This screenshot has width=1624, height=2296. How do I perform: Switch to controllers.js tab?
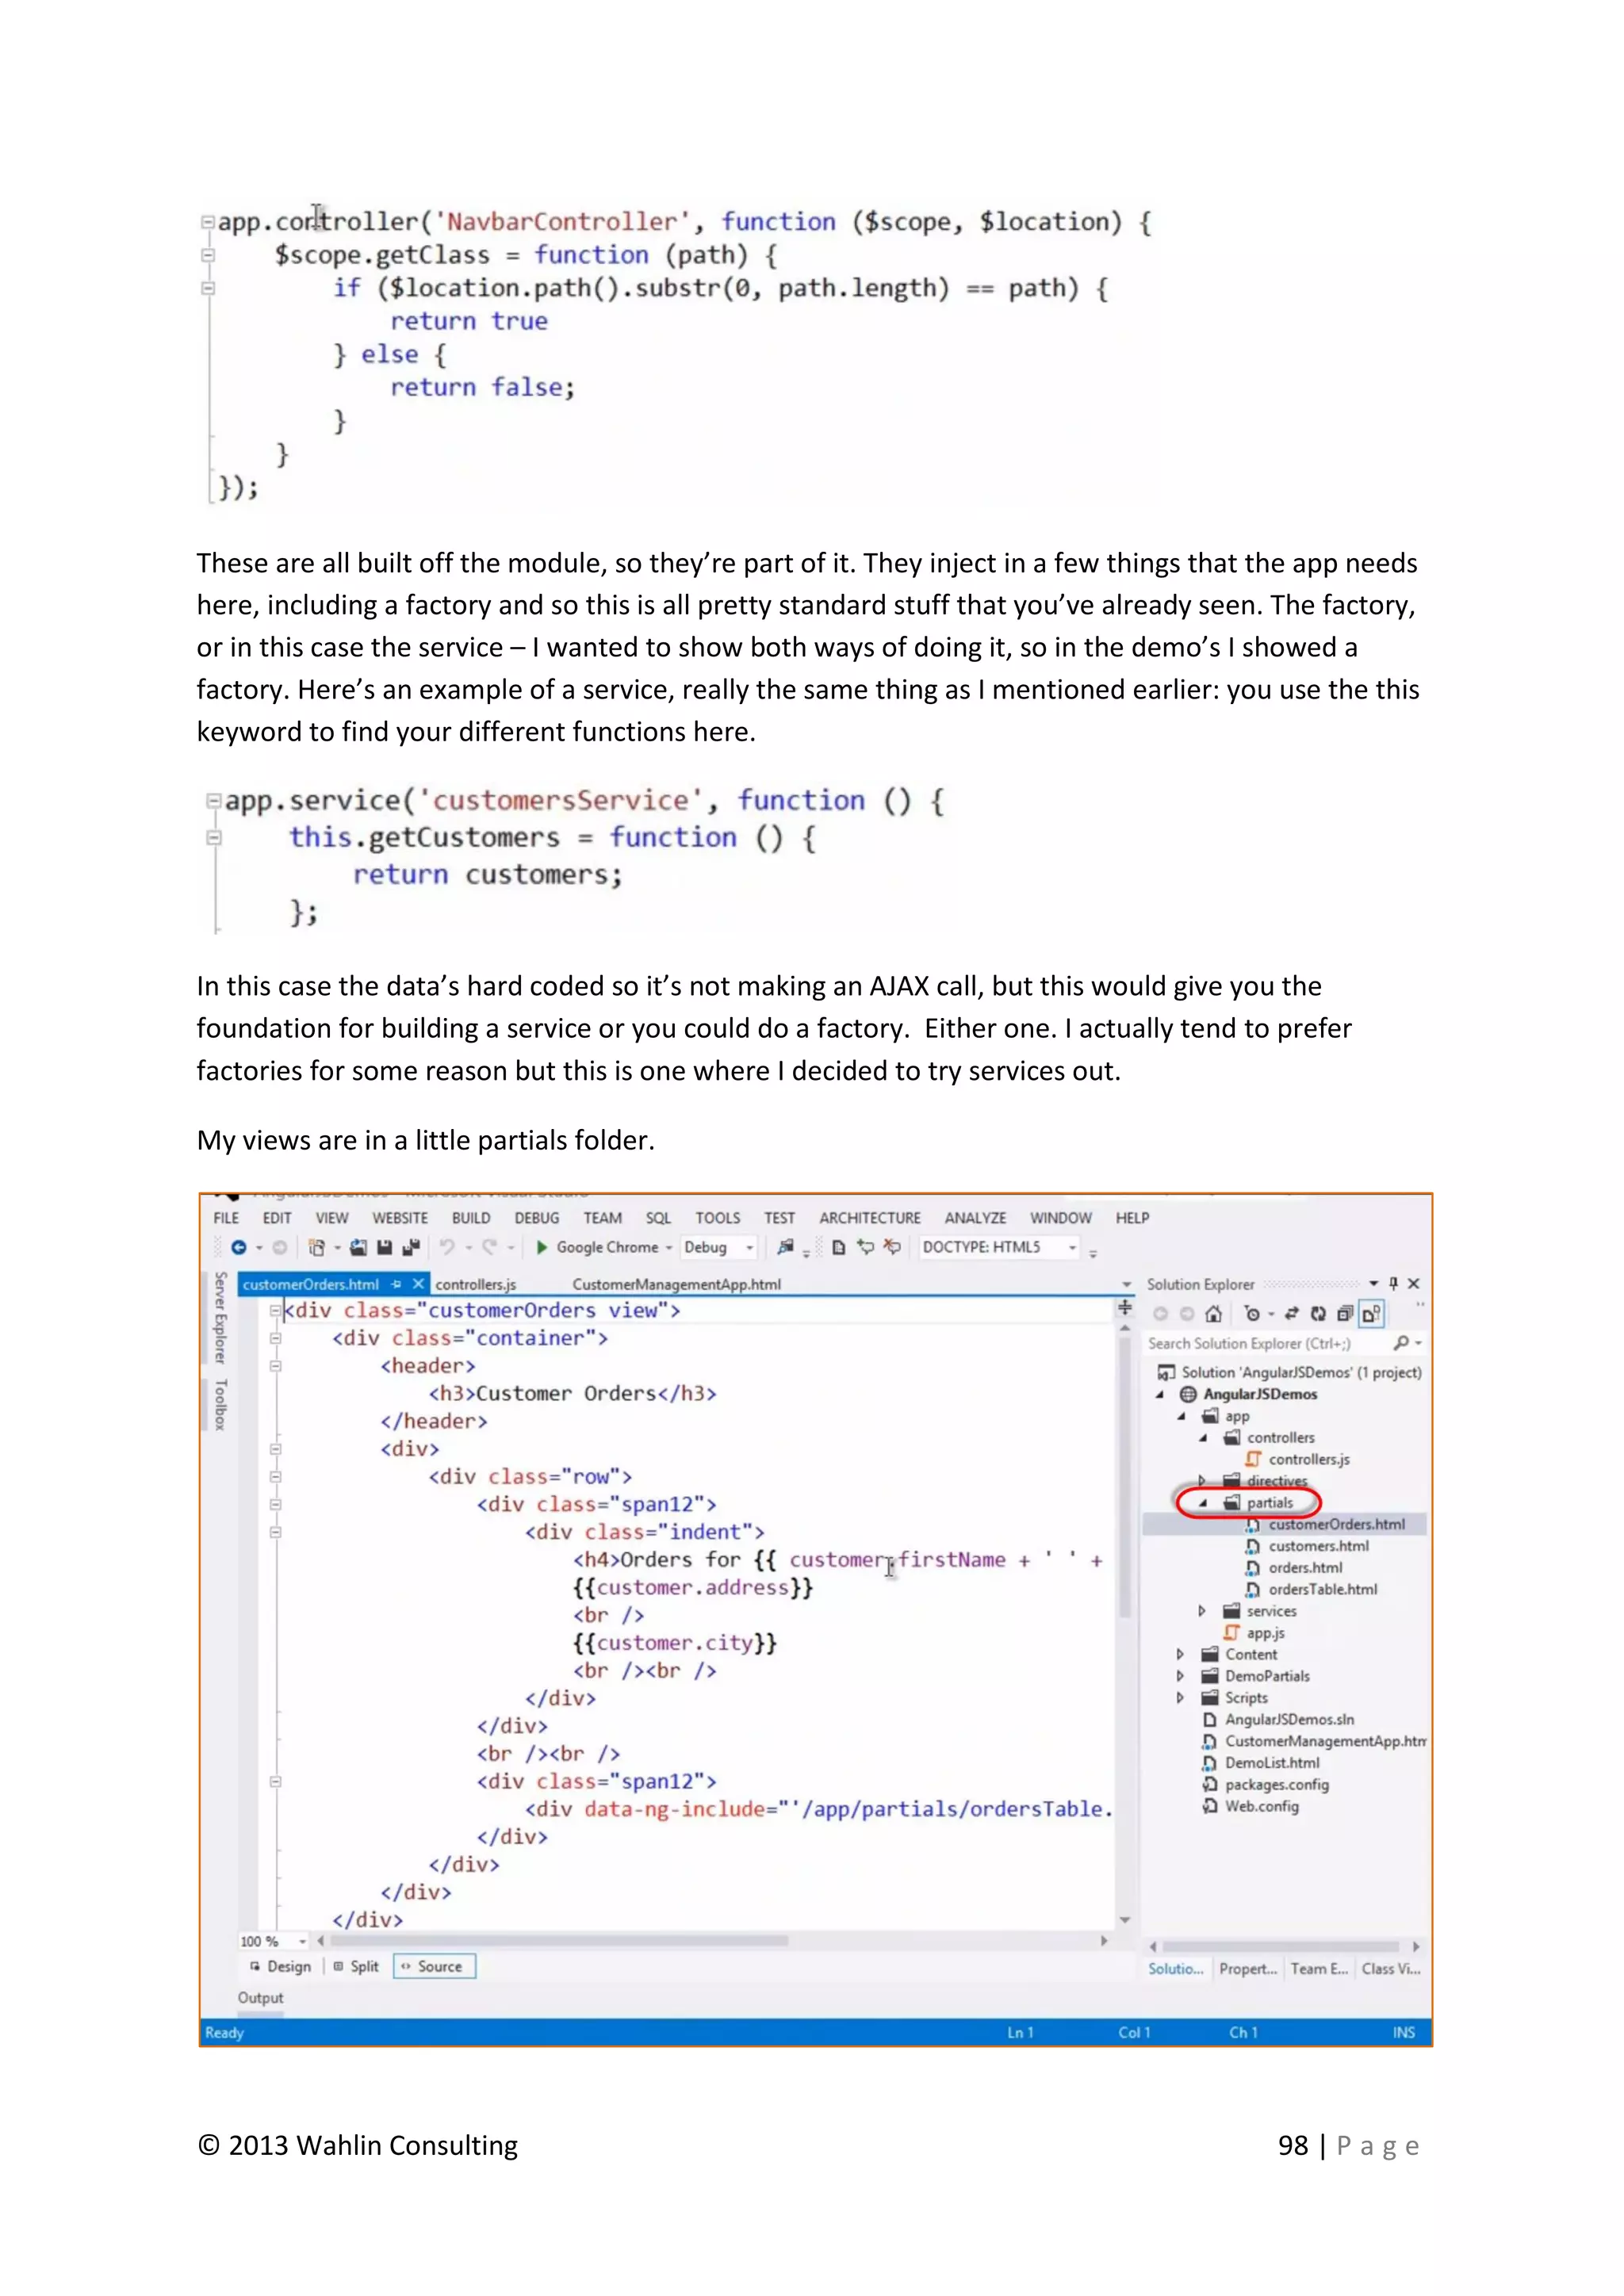tap(475, 1284)
